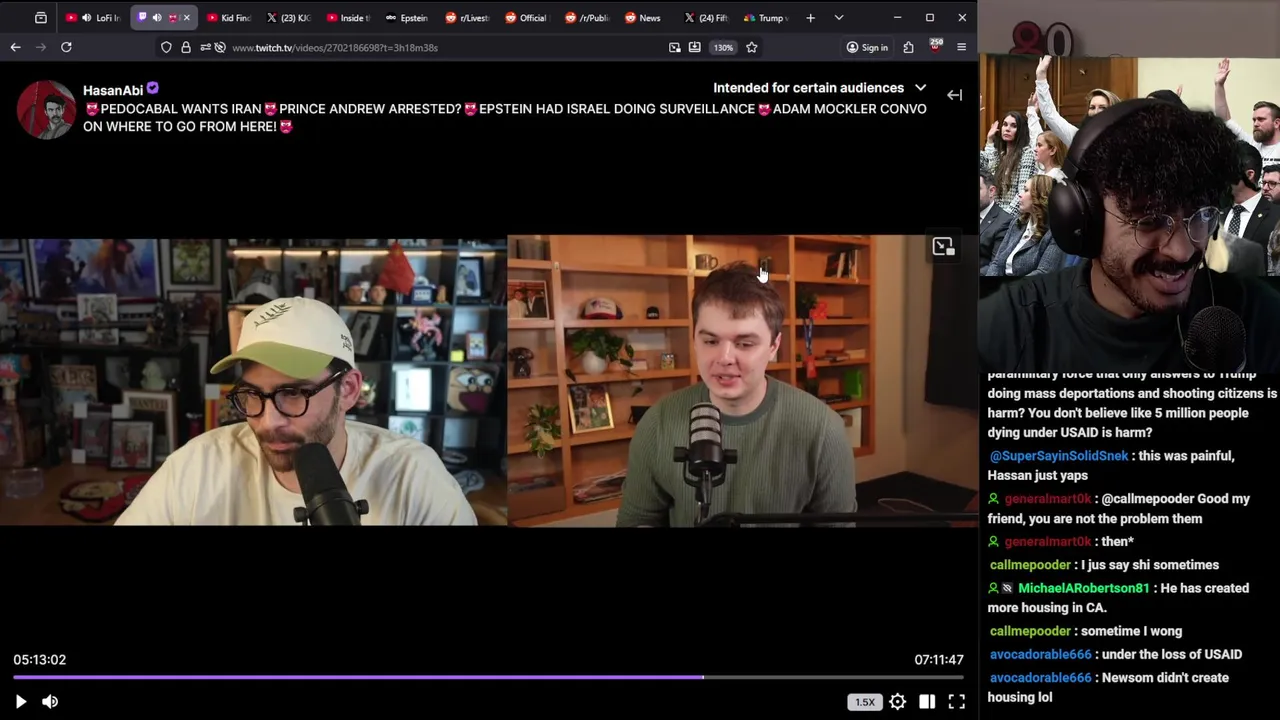Play the Twitch video
Image resolution: width=1280 pixels, height=720 pixels.
coord(20,702)
